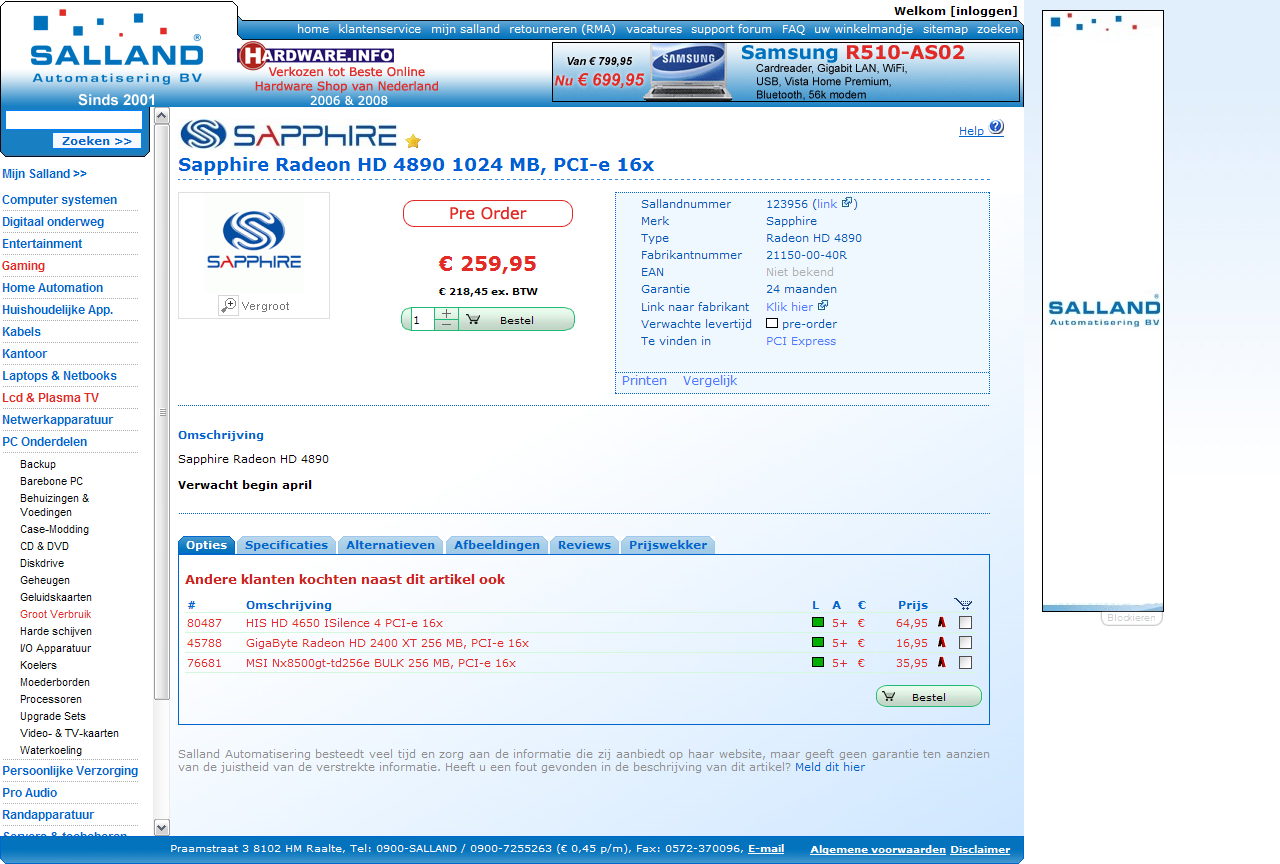Screen dimensions: 1280x864
Task: Expand the Gaming category
Action: [23, 266]
